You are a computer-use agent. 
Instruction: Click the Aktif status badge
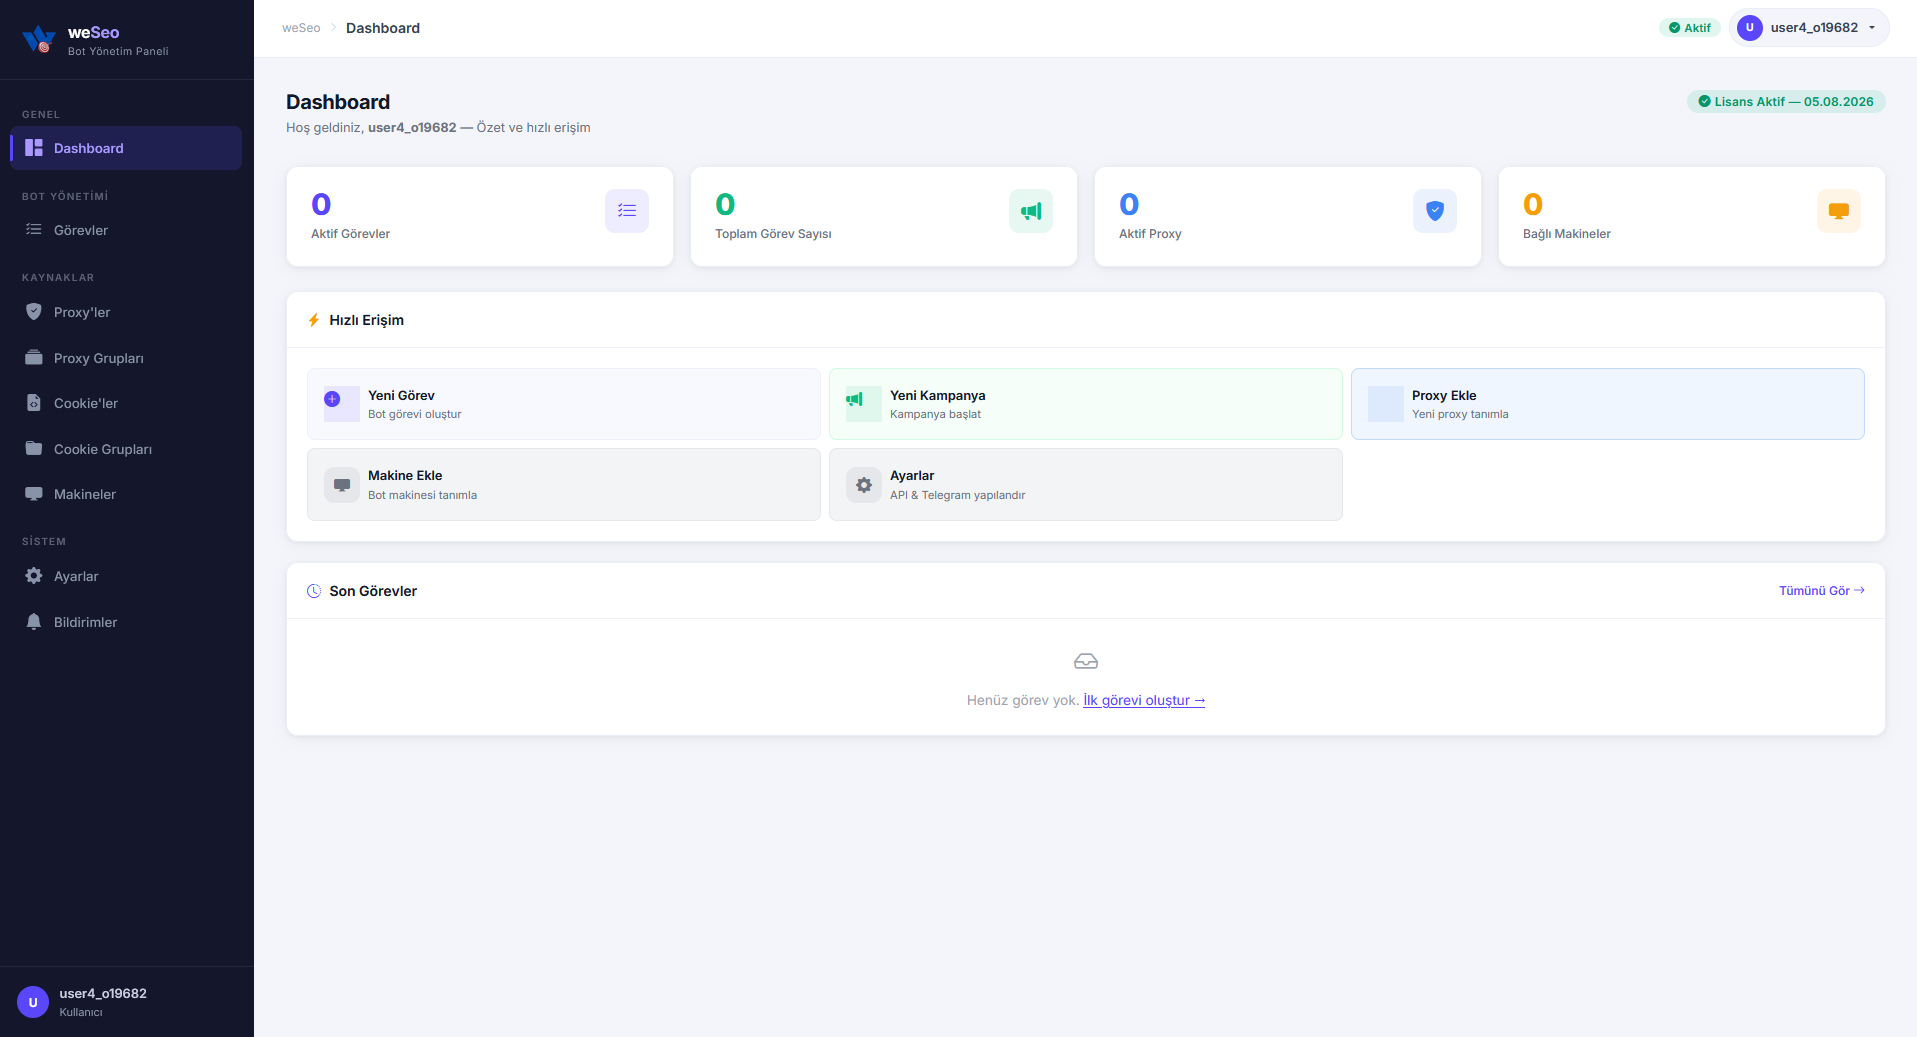(x=1690, y=28)
